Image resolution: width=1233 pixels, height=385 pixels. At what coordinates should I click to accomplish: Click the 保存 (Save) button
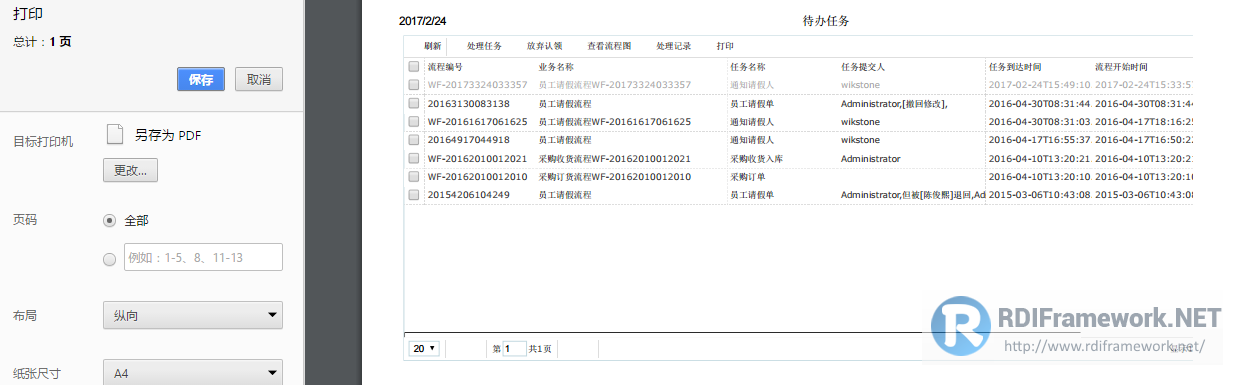(x=200, y=80)
